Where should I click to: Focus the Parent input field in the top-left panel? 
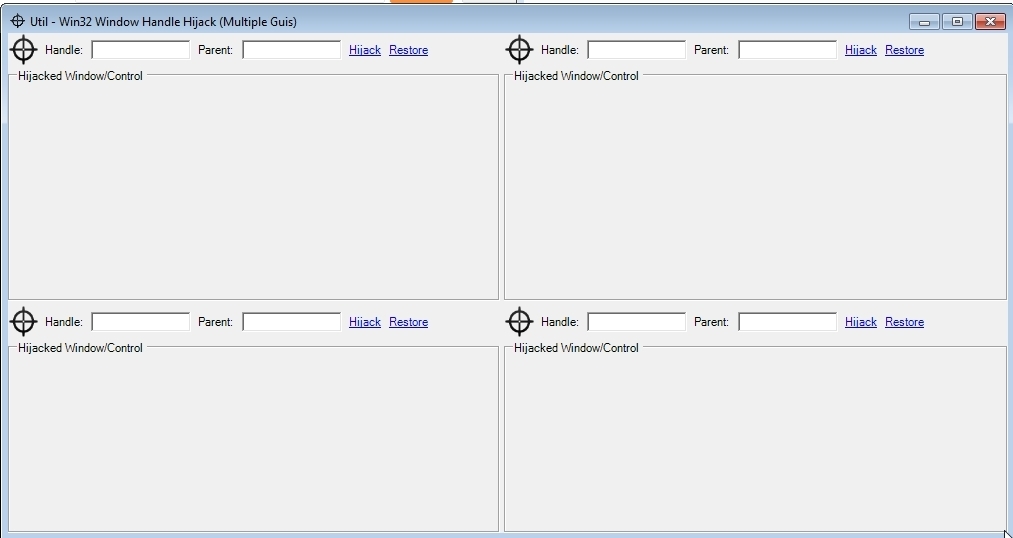[x=291, y=50]
